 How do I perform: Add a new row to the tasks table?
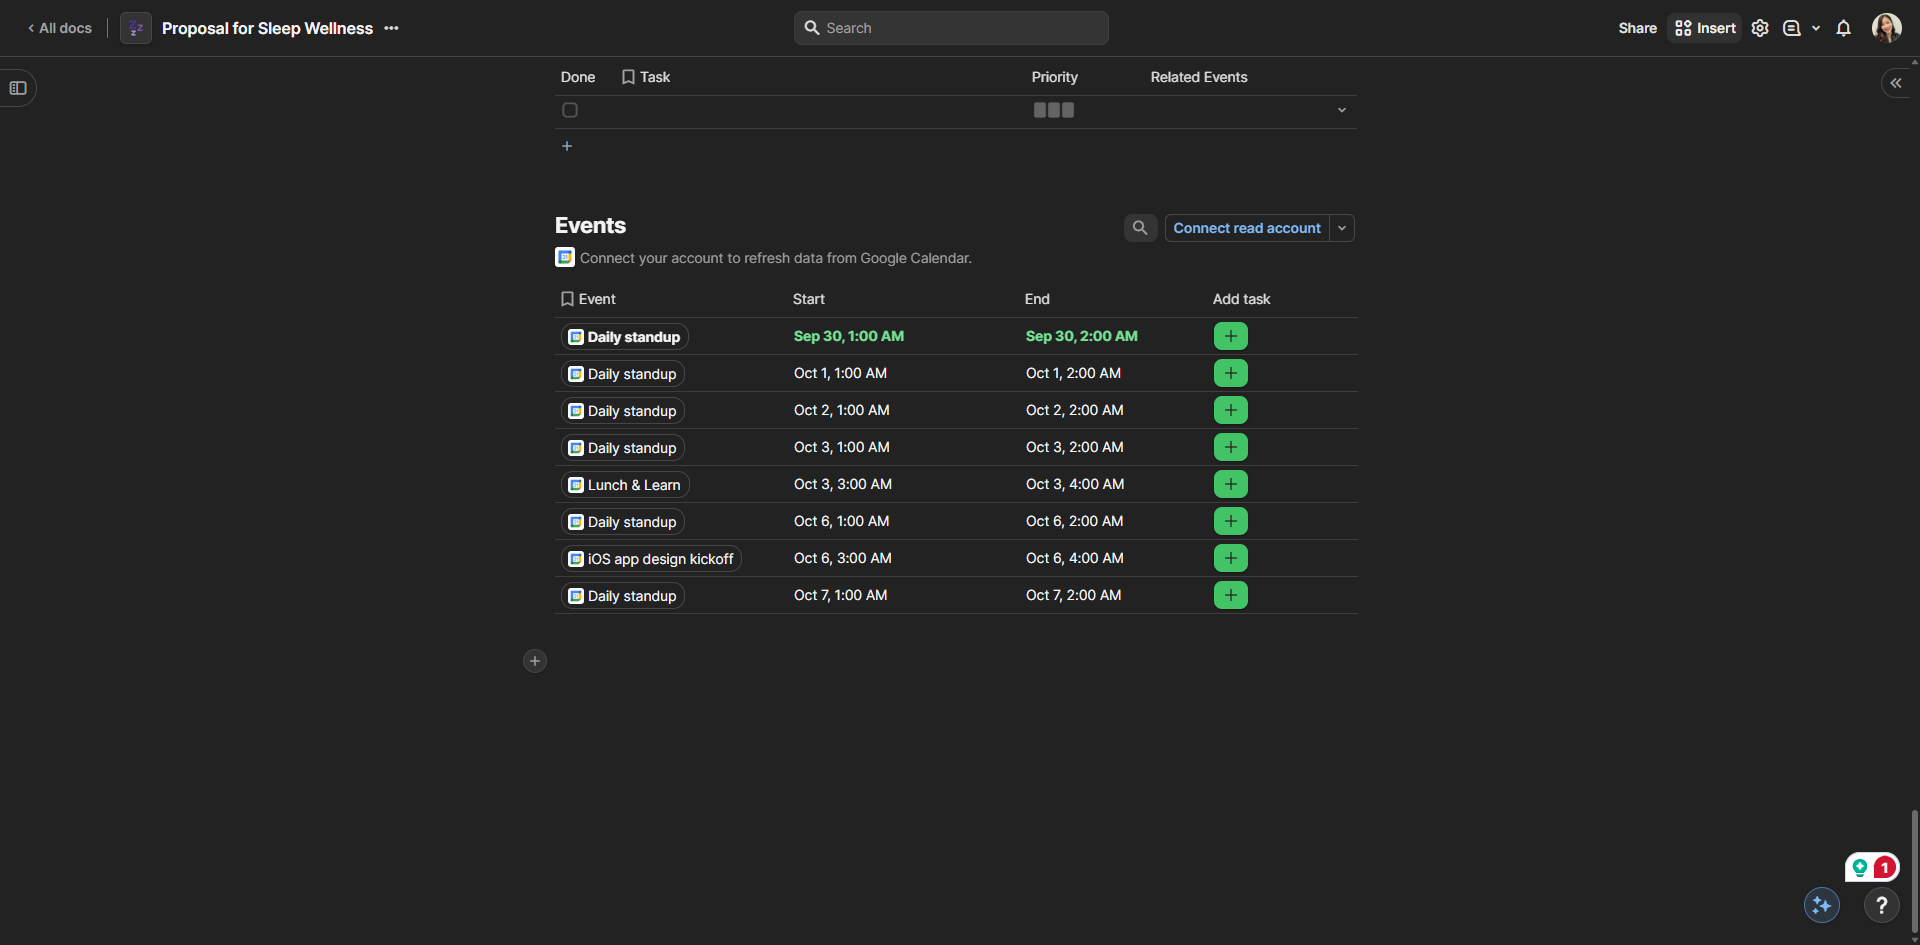(x=567, y=146)
